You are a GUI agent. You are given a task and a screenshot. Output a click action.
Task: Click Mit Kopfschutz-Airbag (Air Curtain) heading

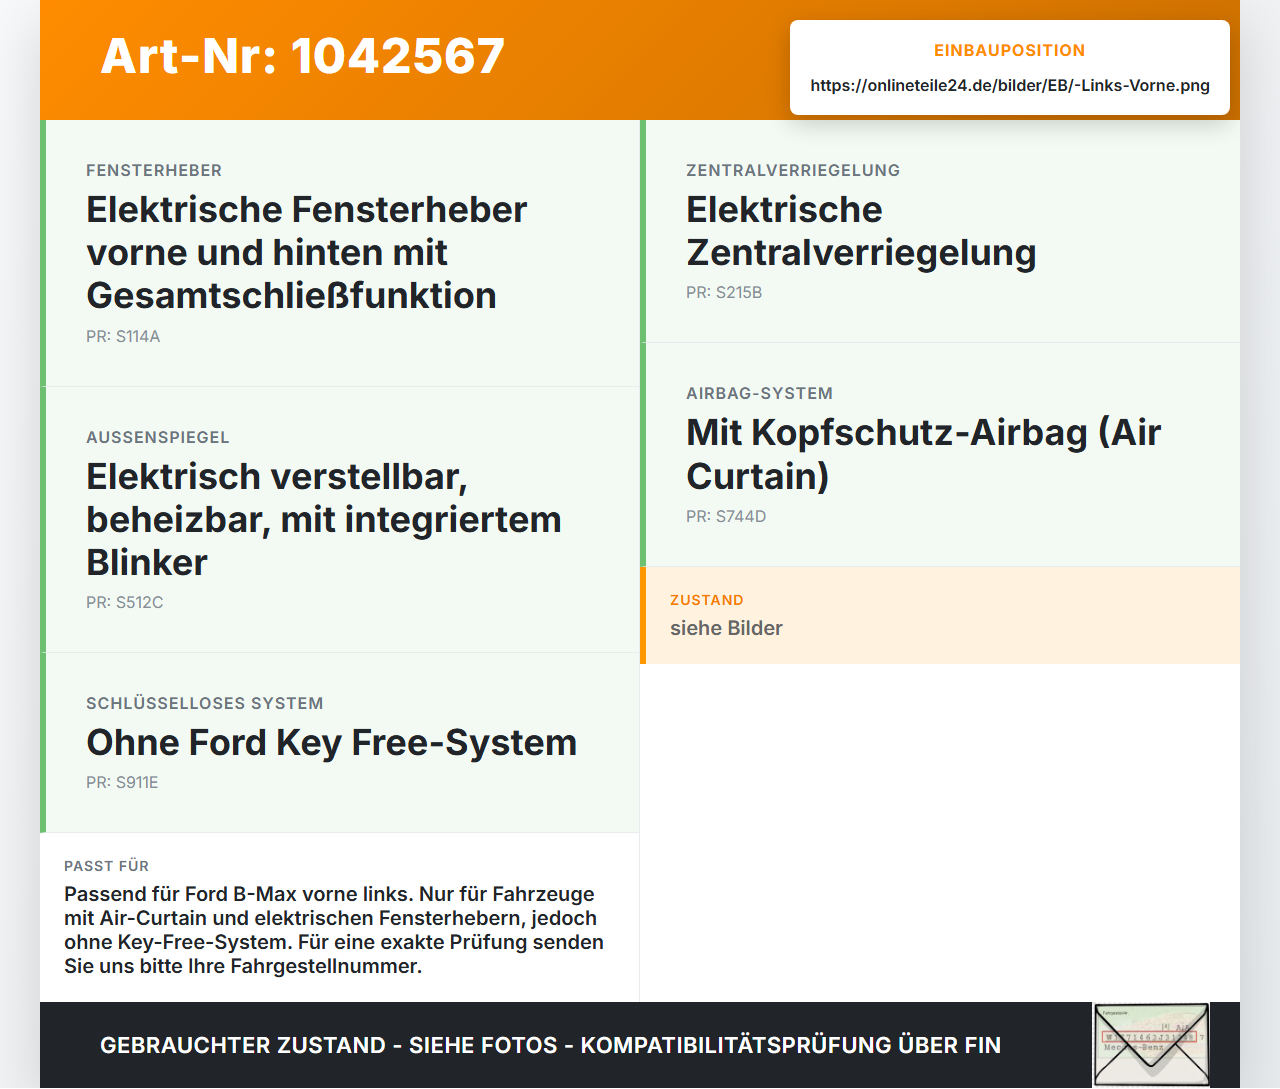924,454
